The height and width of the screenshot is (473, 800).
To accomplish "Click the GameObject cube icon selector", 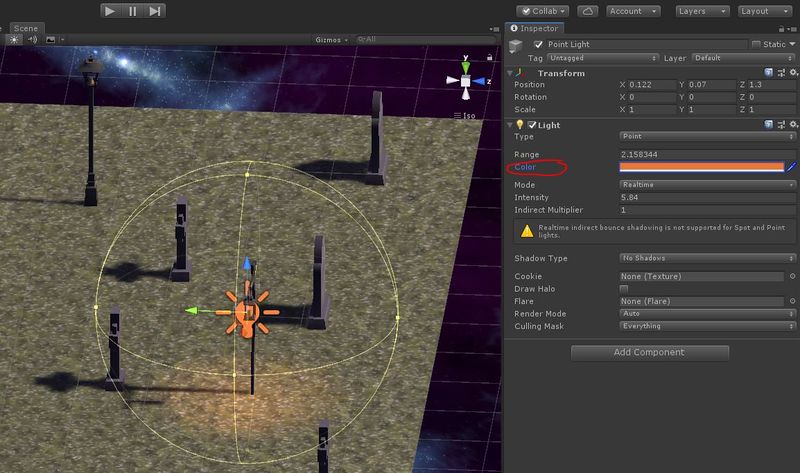I will click(x=516, y=47).
